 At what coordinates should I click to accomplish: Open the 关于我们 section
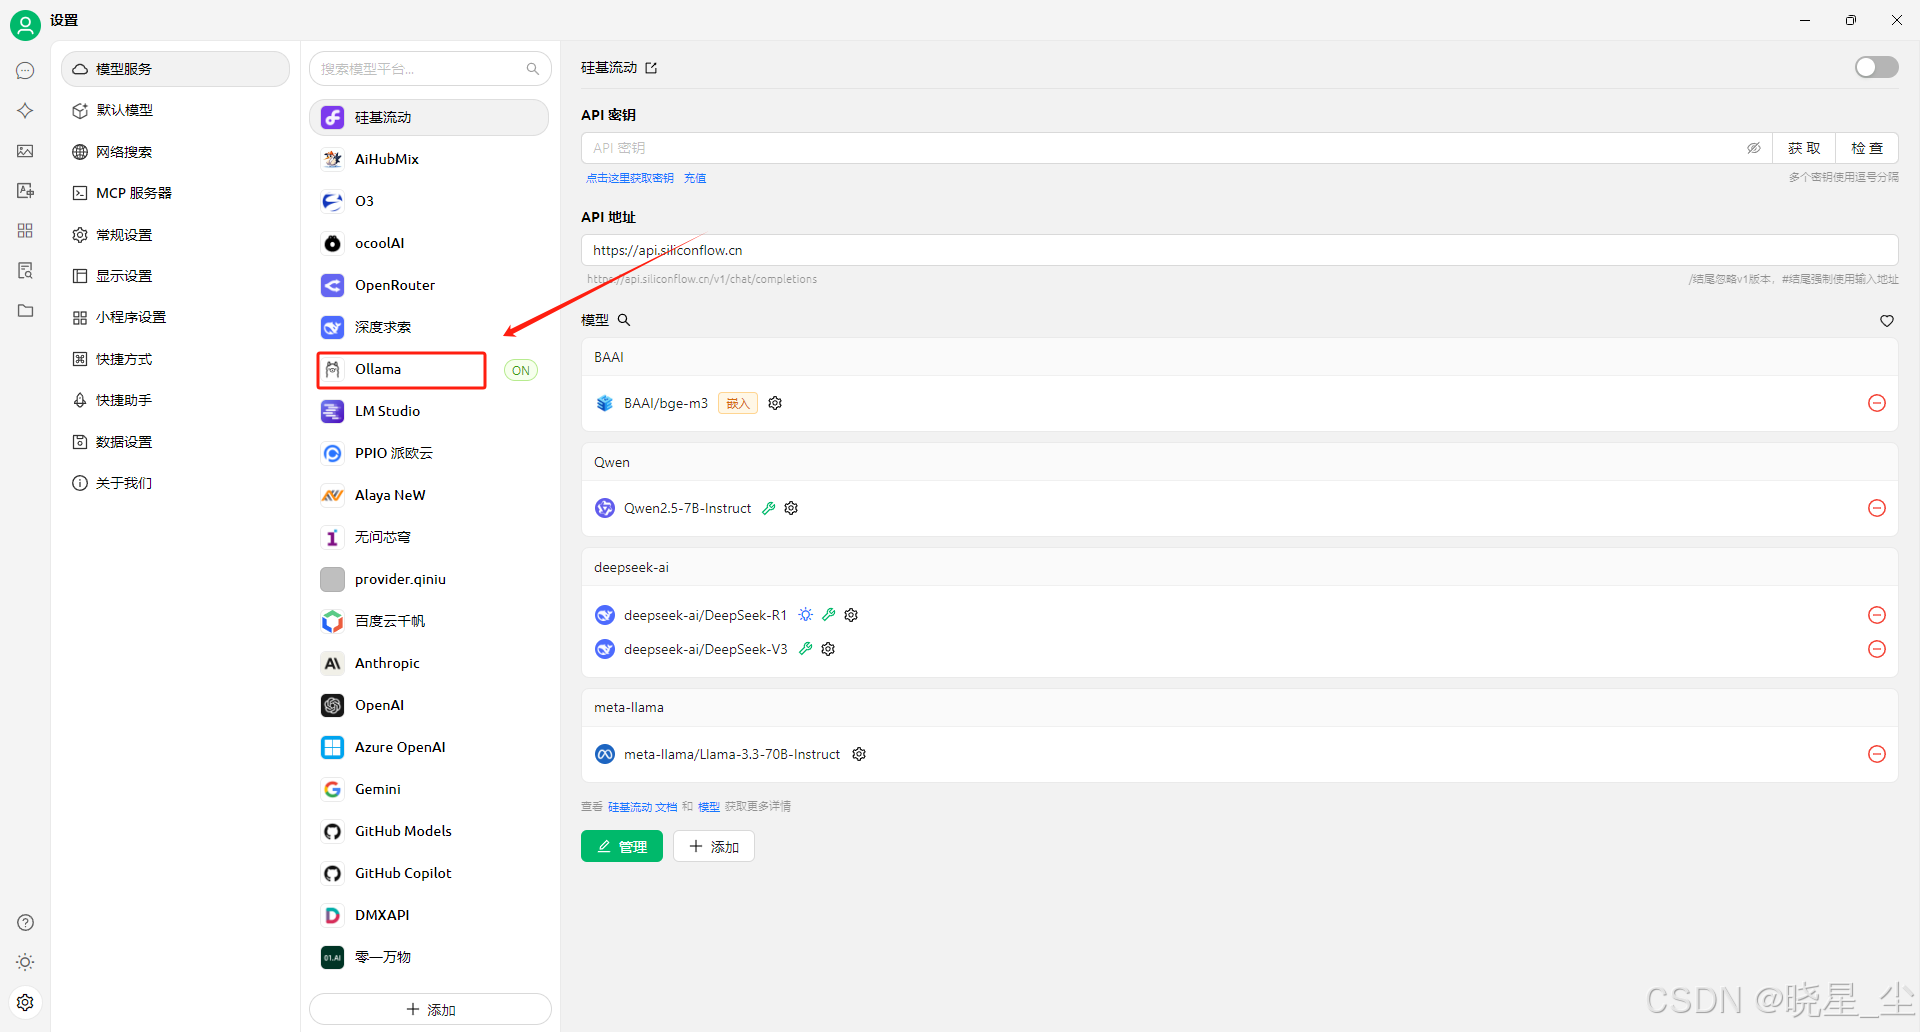pos(175,483)
